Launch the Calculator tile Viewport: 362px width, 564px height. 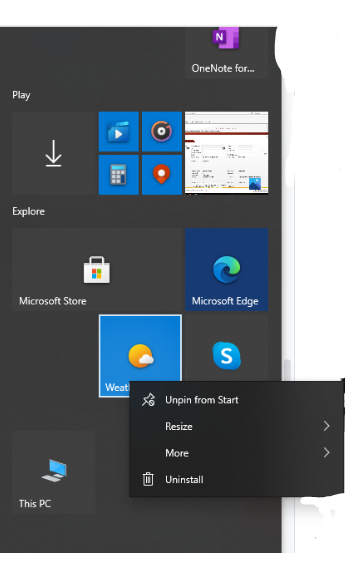click(118, 175)
